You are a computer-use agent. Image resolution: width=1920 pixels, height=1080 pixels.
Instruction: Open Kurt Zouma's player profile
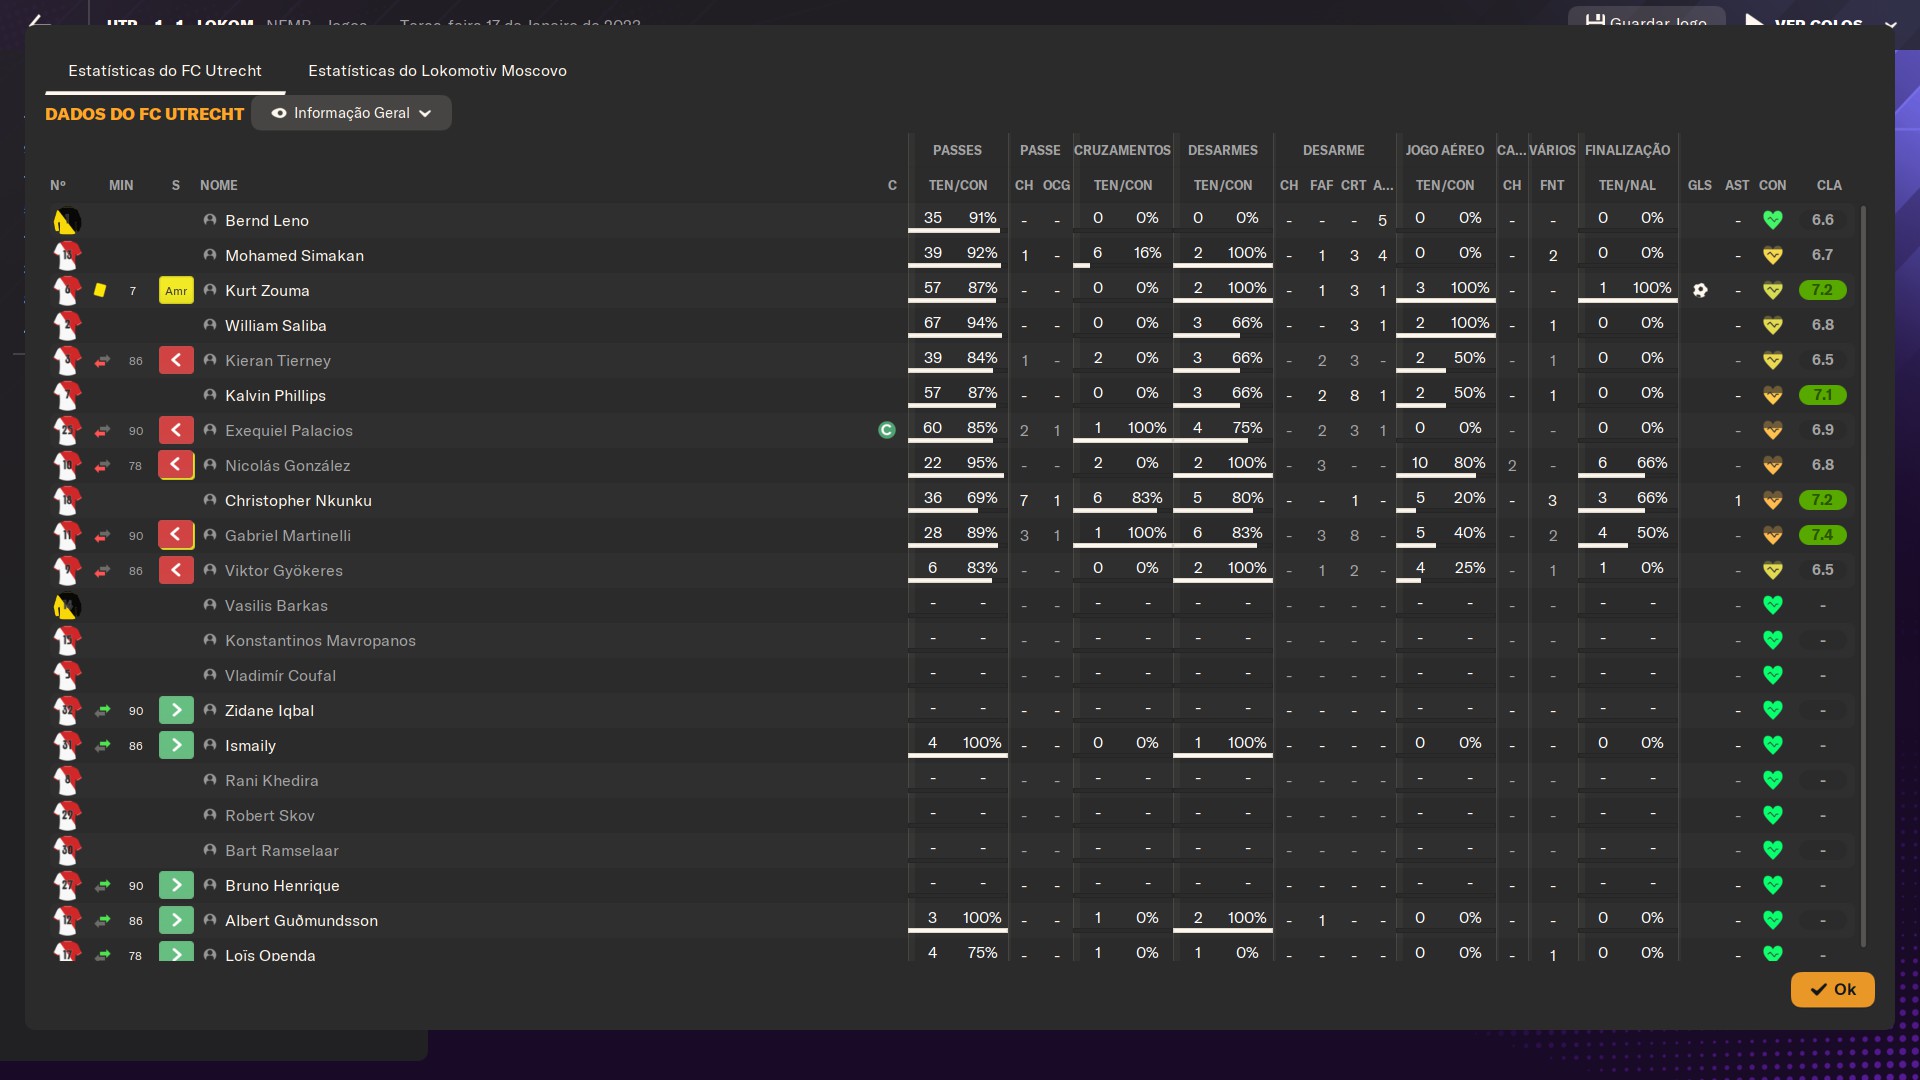point(267,290)
